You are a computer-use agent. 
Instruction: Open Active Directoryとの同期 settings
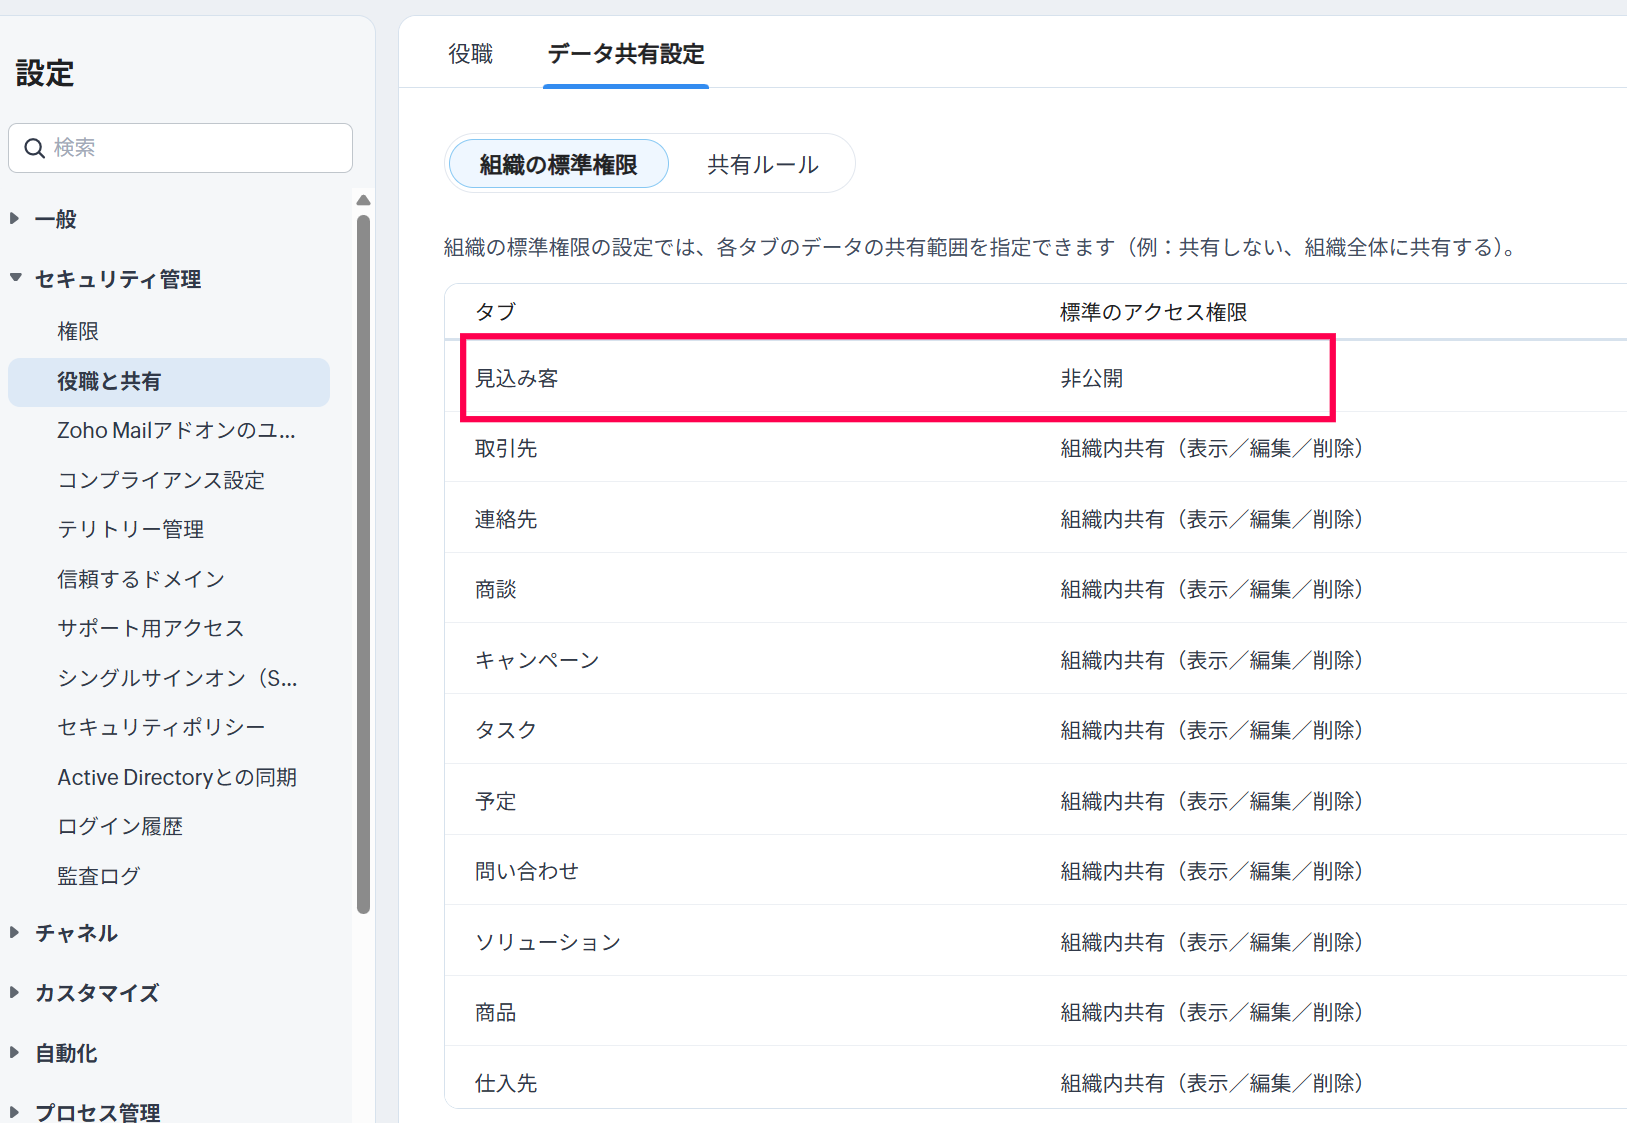pyautogui.click(x=177, y=777)
